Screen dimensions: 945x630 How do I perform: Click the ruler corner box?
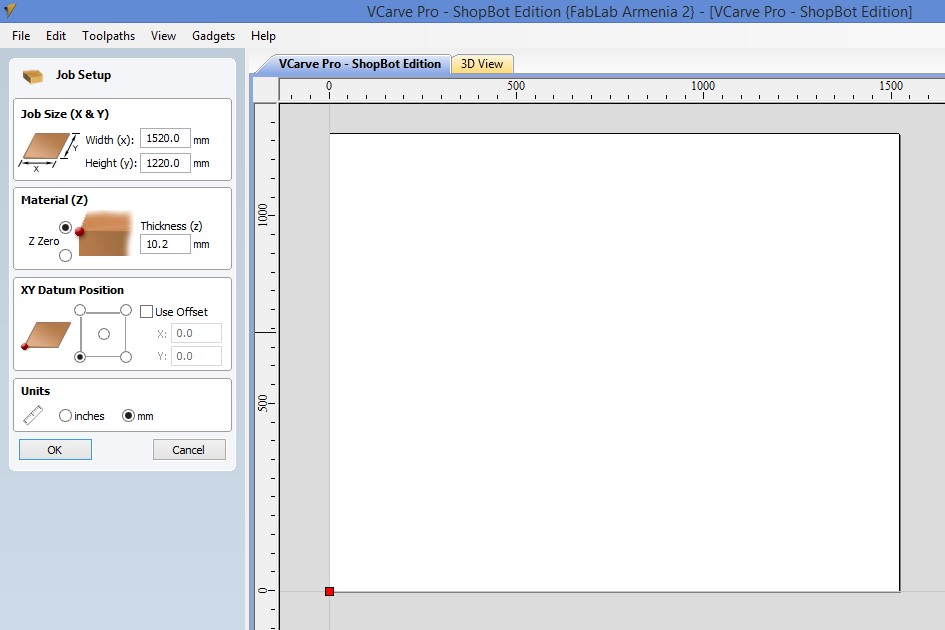(x=266, y=89)
